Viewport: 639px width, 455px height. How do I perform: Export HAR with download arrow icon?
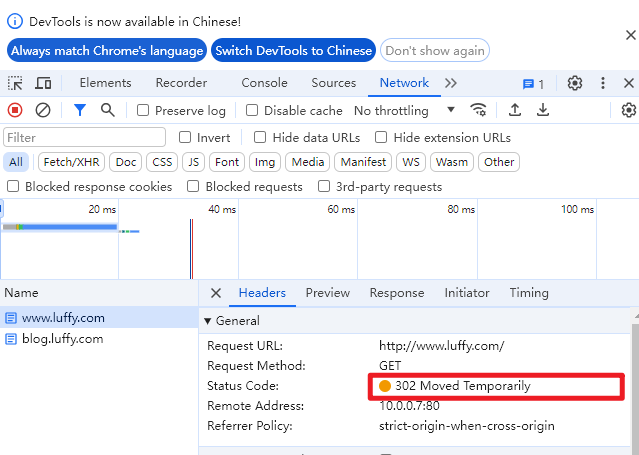[542, 110]
